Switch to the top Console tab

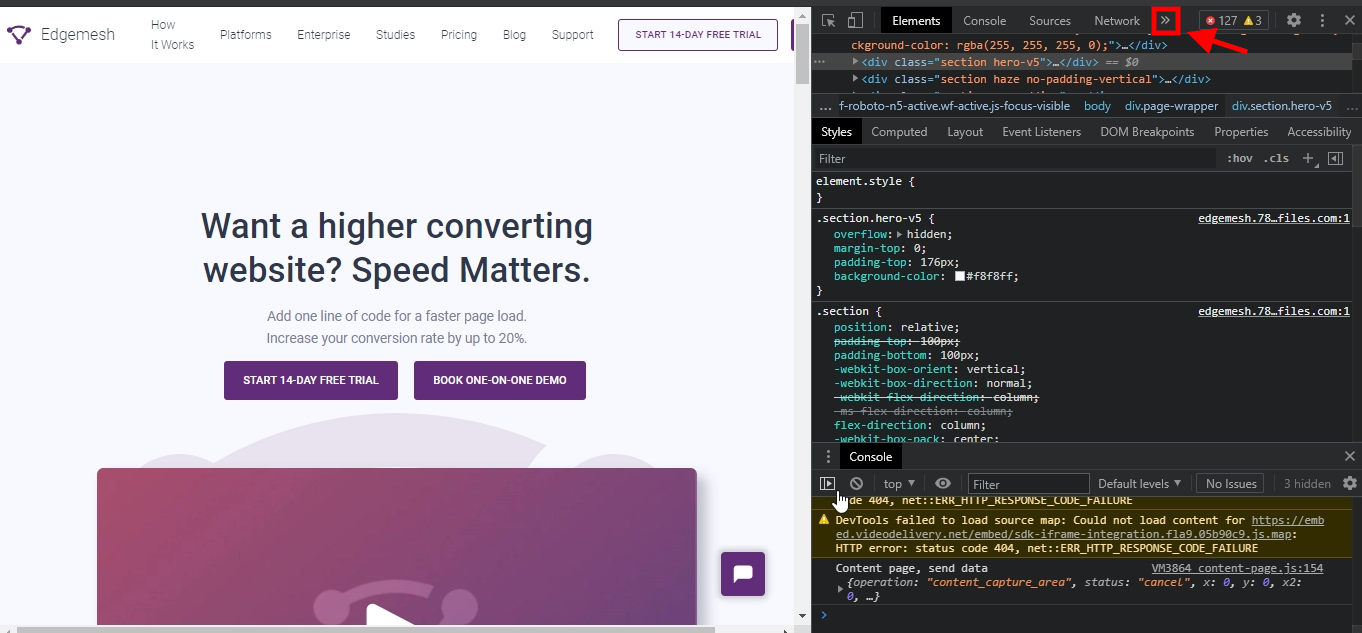(984, 20)
